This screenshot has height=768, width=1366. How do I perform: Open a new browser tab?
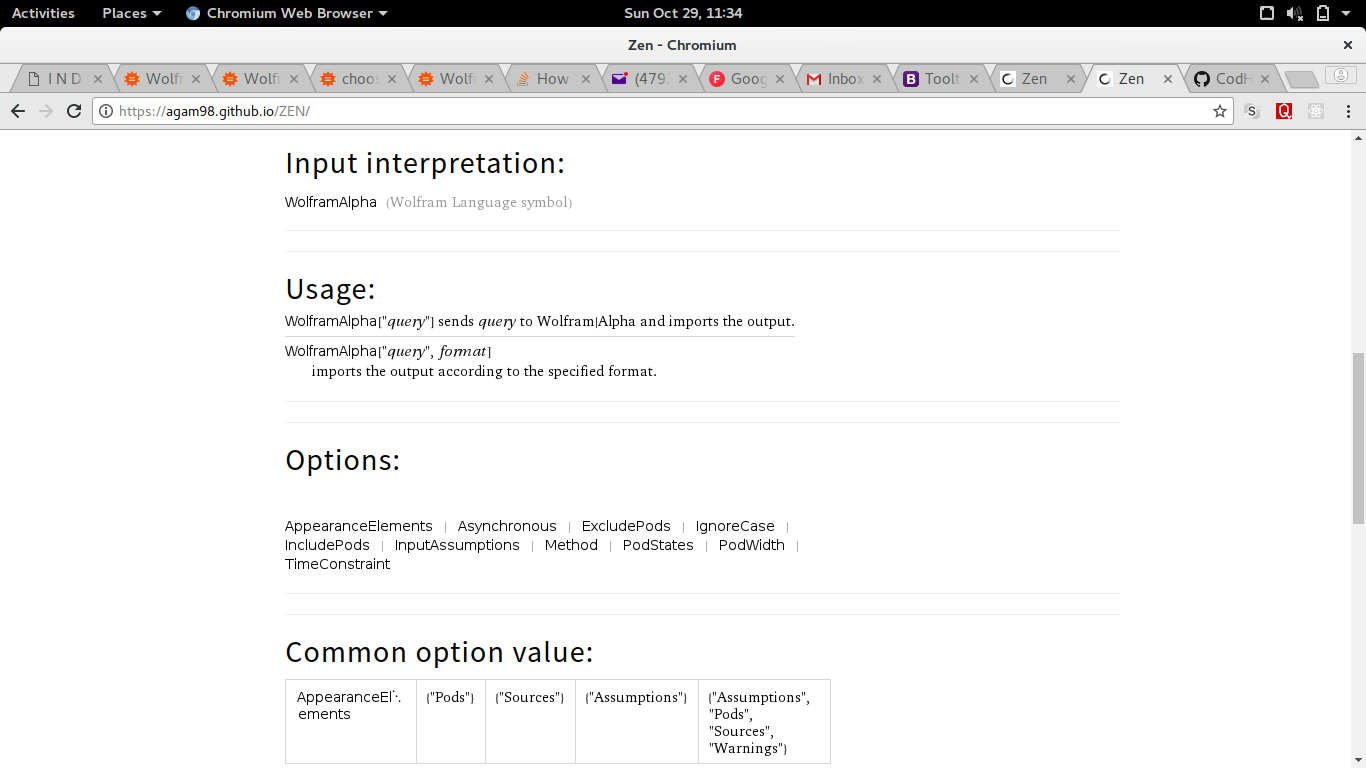click(1301, 79)
